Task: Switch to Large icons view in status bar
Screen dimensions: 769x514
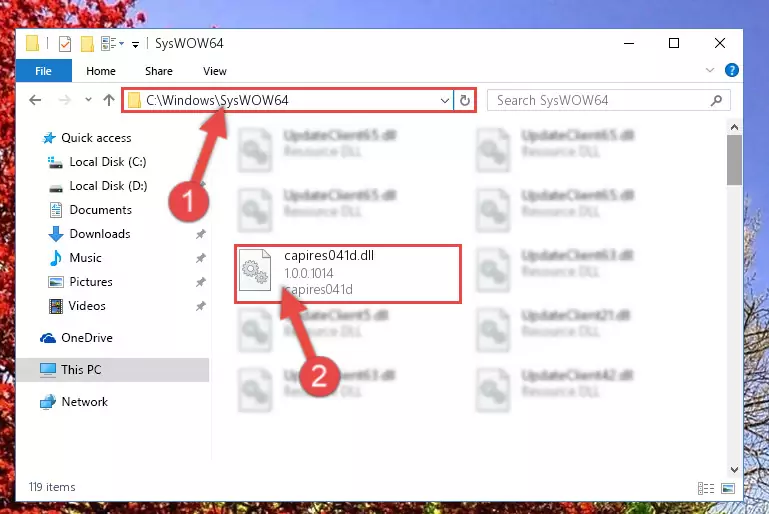Action: [728, 488]
